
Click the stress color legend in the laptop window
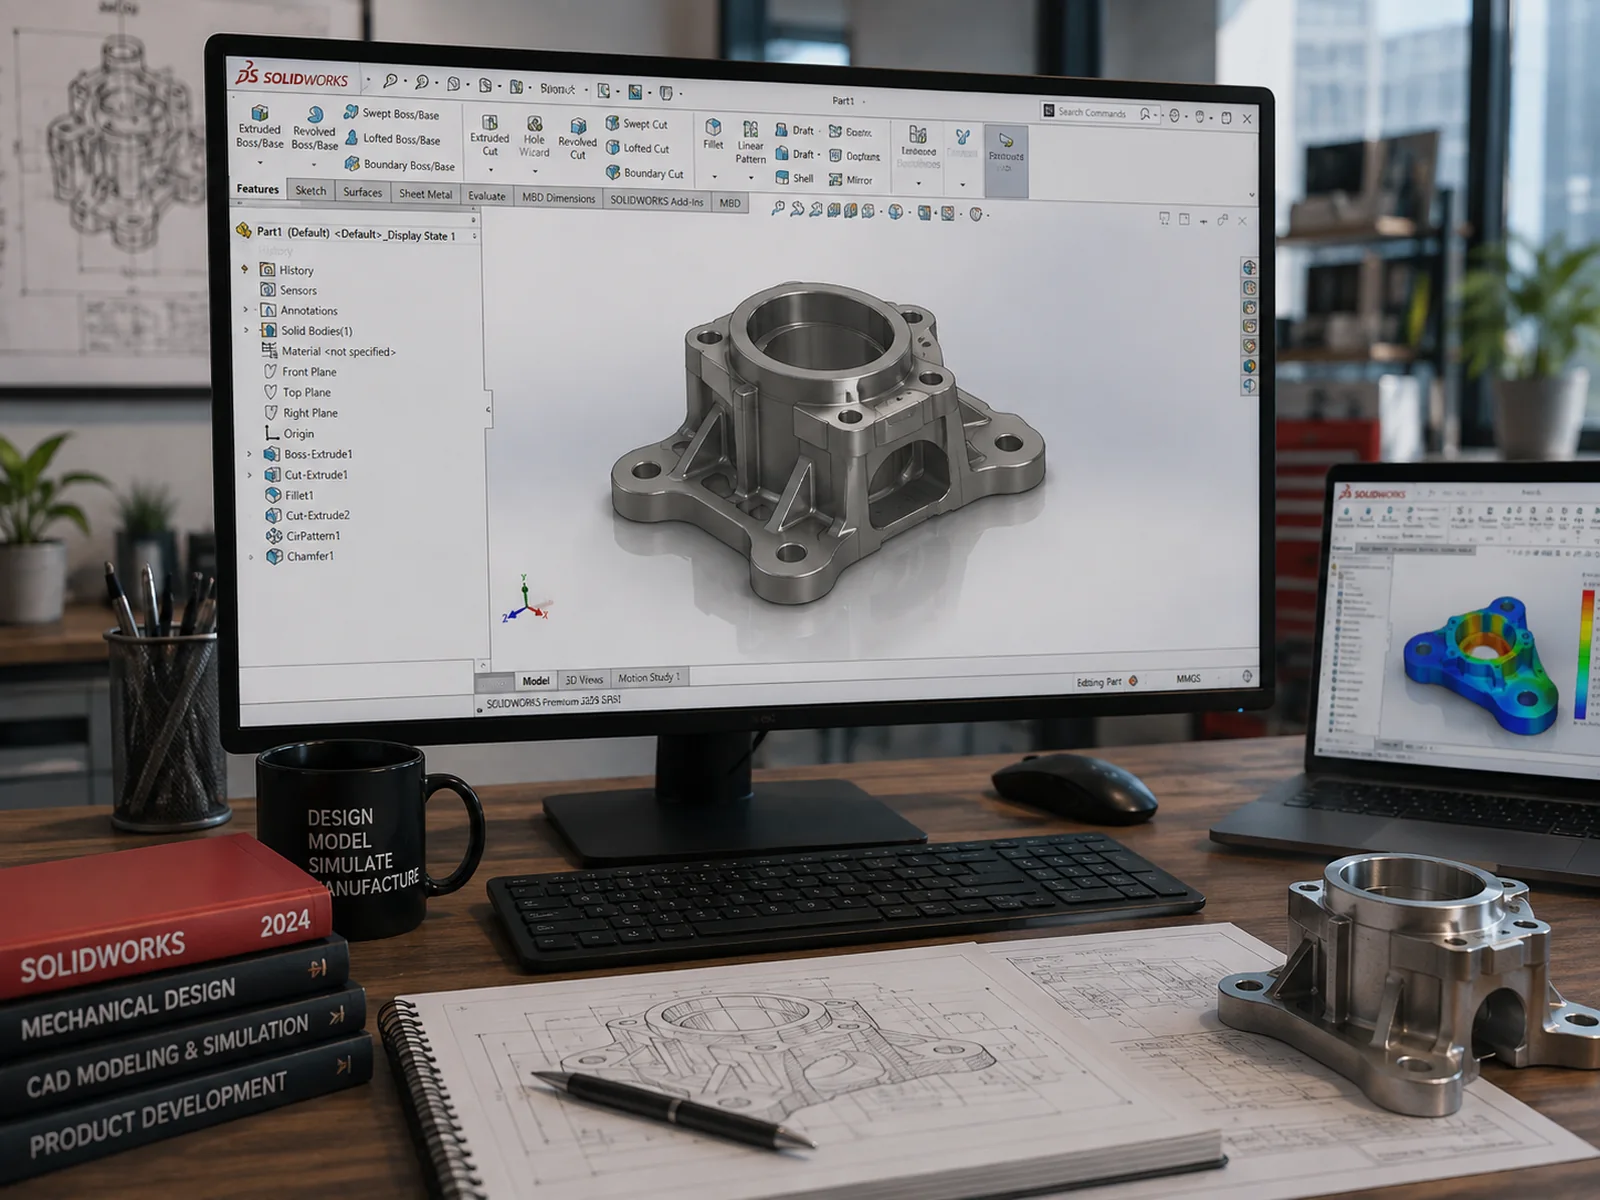click(1586, 655)
